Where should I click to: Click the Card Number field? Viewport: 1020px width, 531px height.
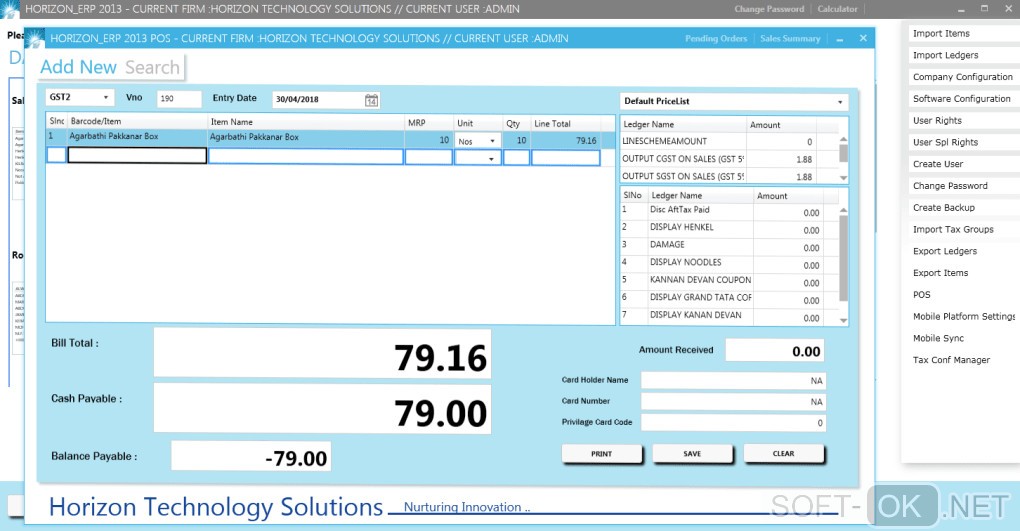(734, 402)
